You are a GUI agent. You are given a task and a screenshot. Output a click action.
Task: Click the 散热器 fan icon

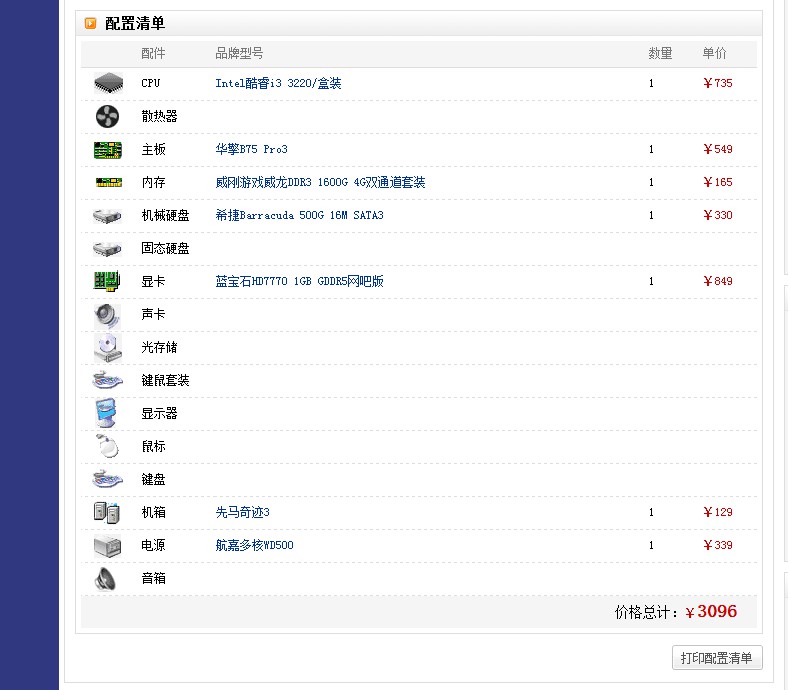[108, 117]
